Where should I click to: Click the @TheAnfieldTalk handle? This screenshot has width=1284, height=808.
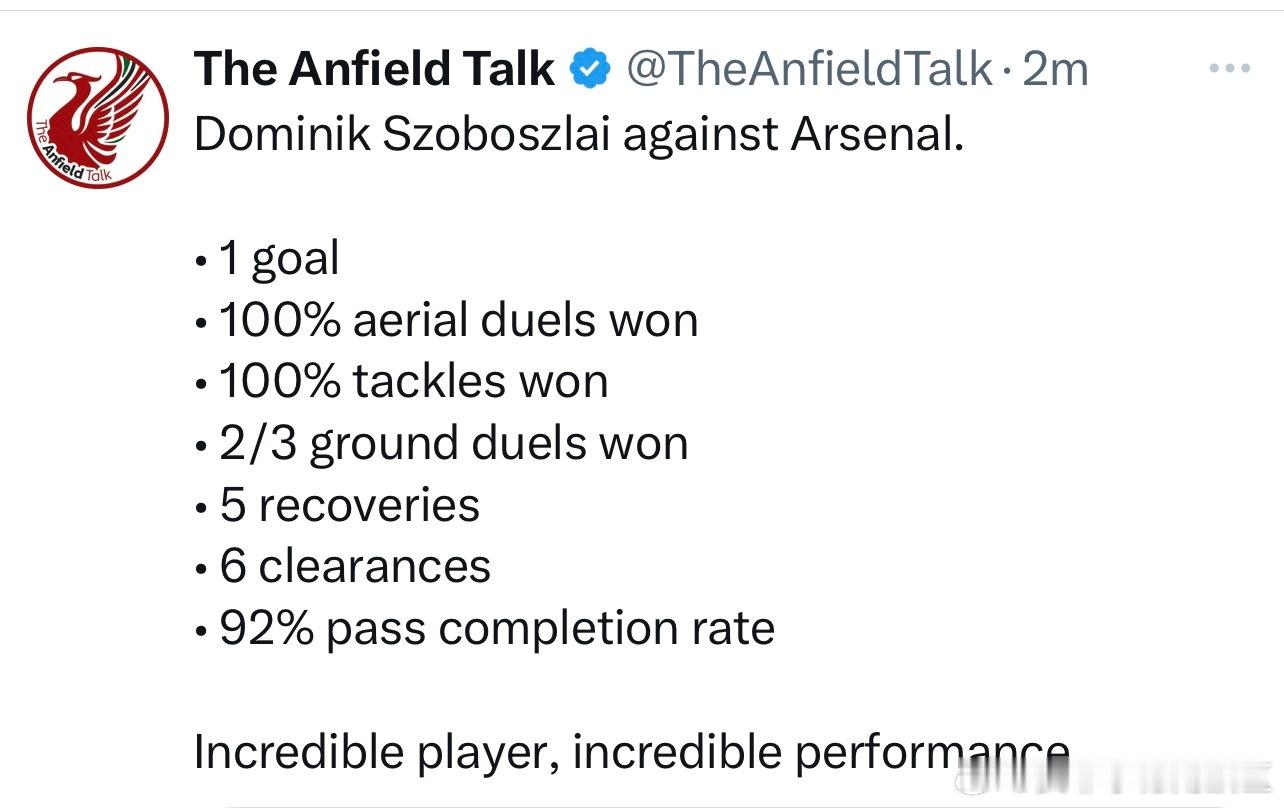(808, 69)
